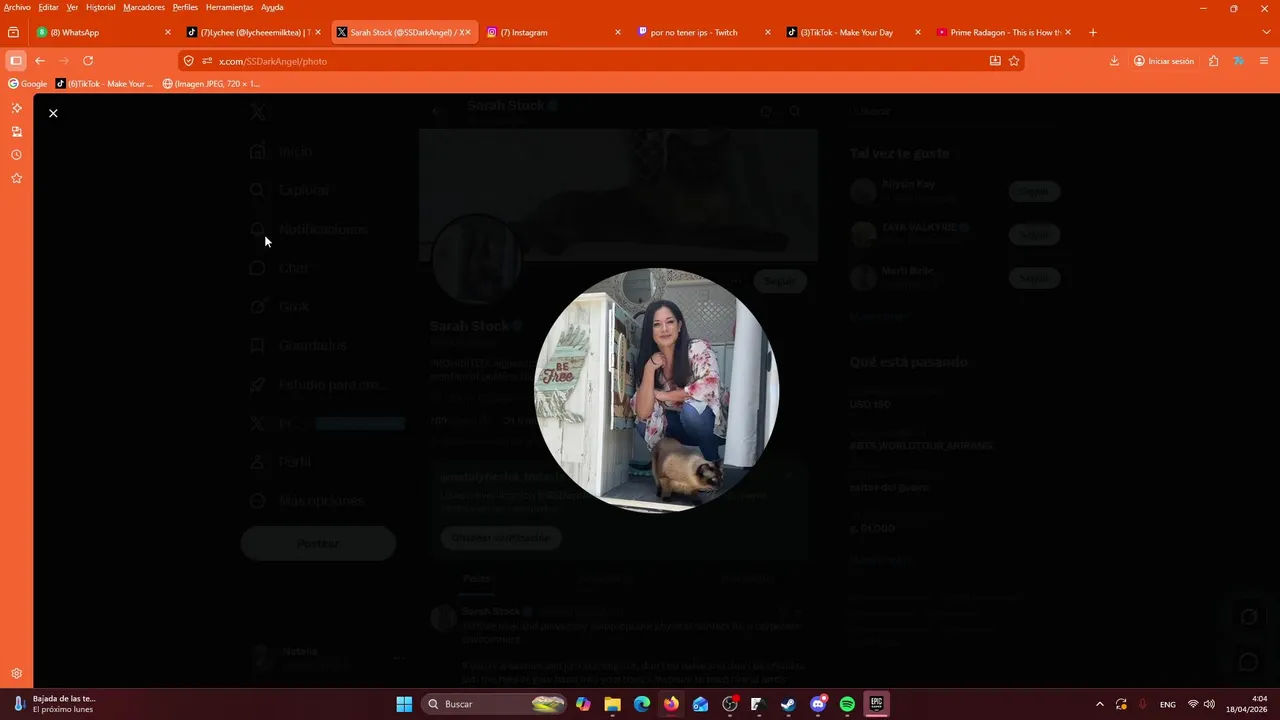Screen dimensions: 1280x720
Task: Open Bookmarks star in the sidebar
Action: [16, 178]
